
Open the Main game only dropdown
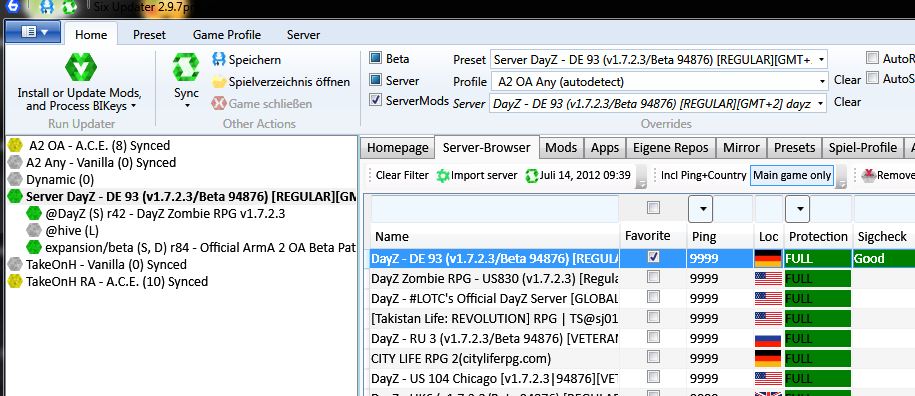pyautogui.click(x=840, y=176)
